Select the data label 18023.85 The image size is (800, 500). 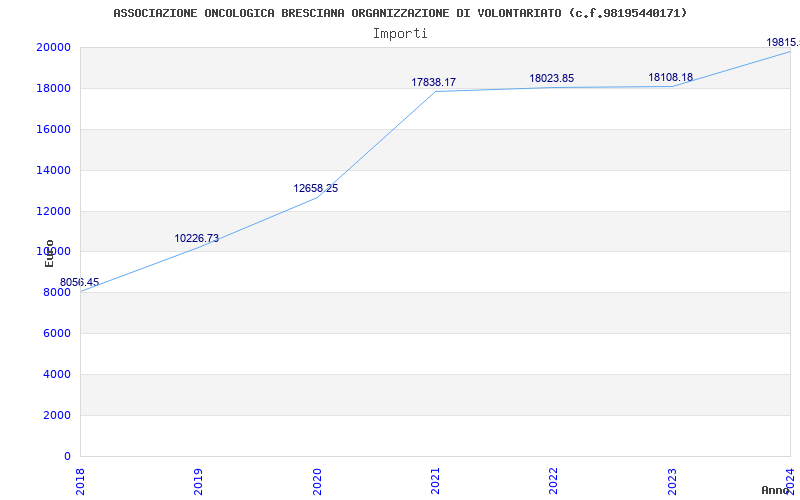[552, 79]
